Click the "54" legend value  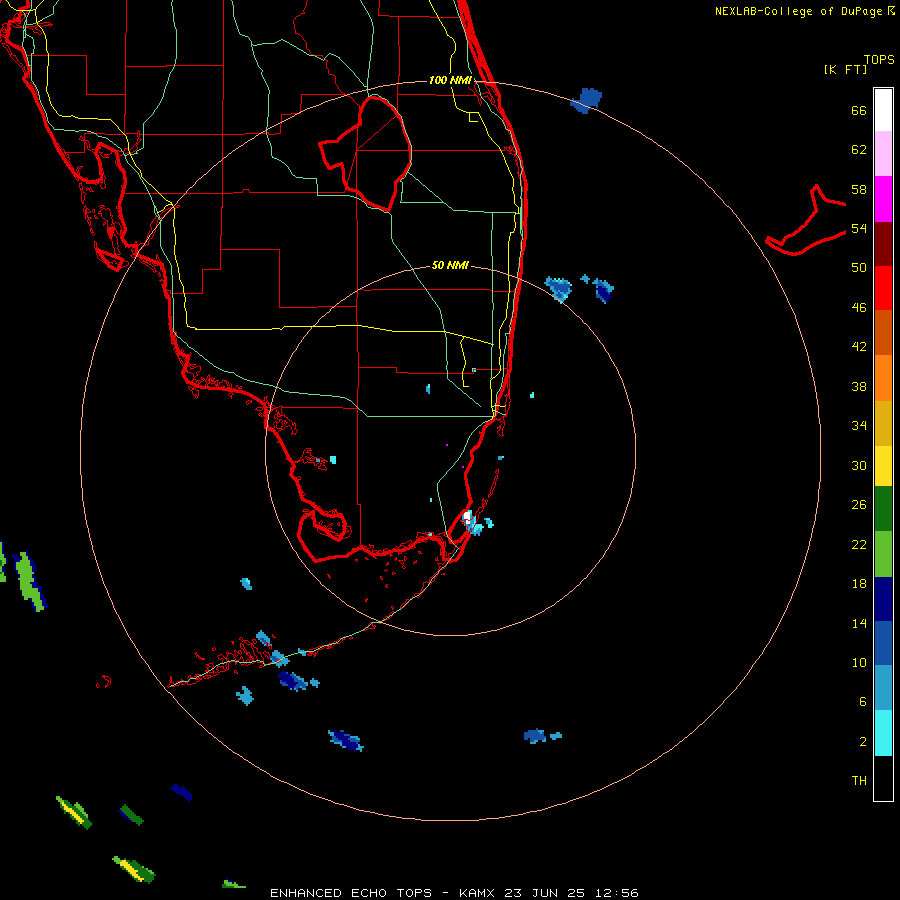pos(859,228)
